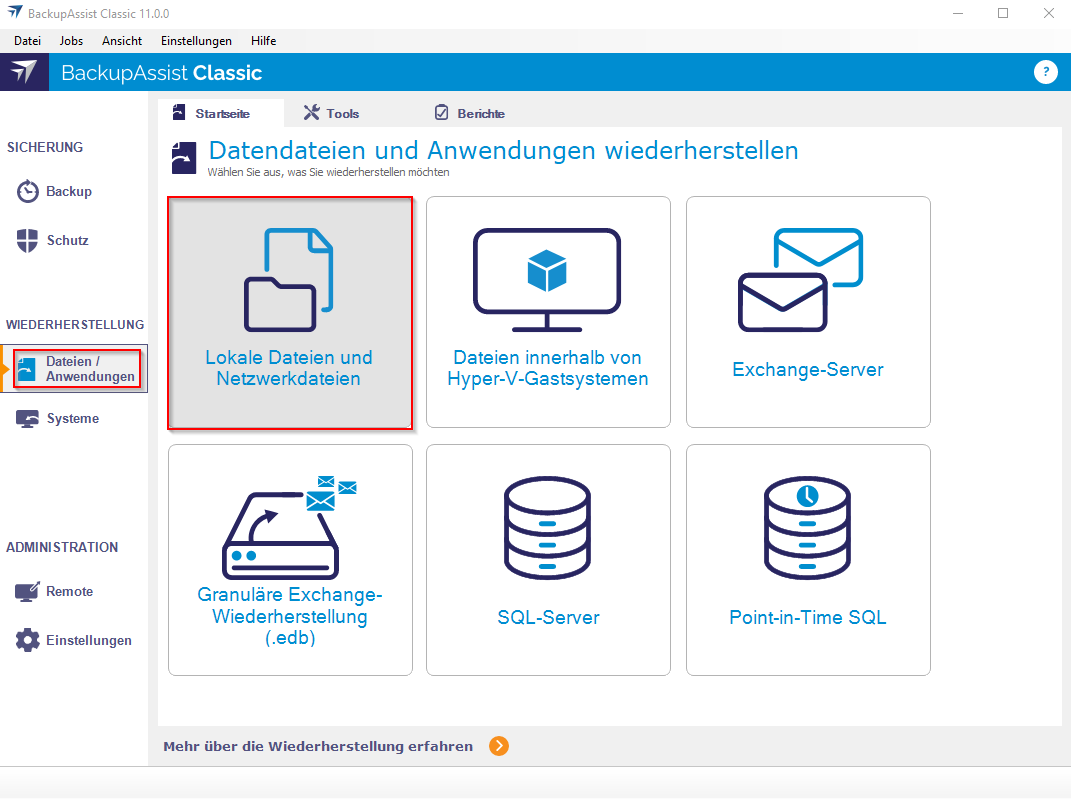Select the Systeme monitor icon
The image size is (1071, 799).
point(28,419)
